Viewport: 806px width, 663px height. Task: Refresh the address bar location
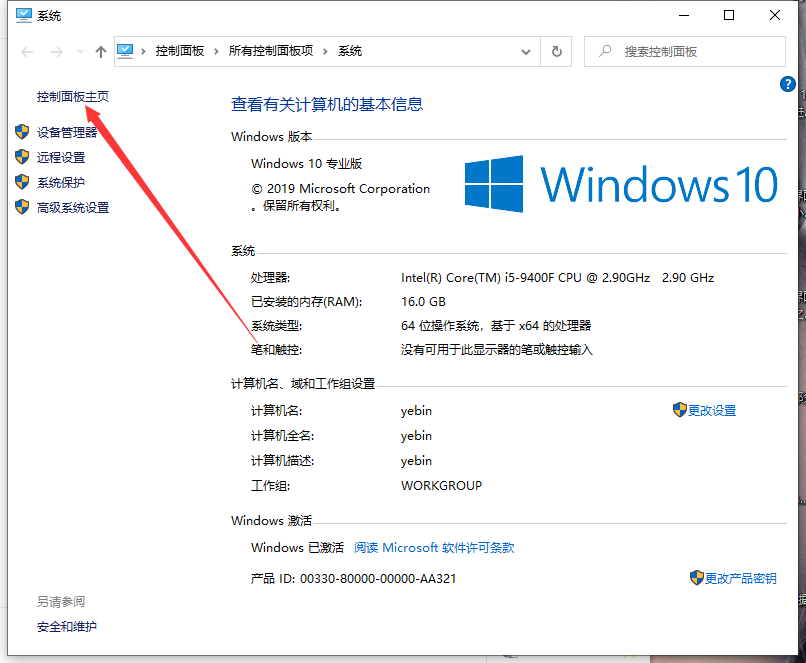tap(557, 51)
